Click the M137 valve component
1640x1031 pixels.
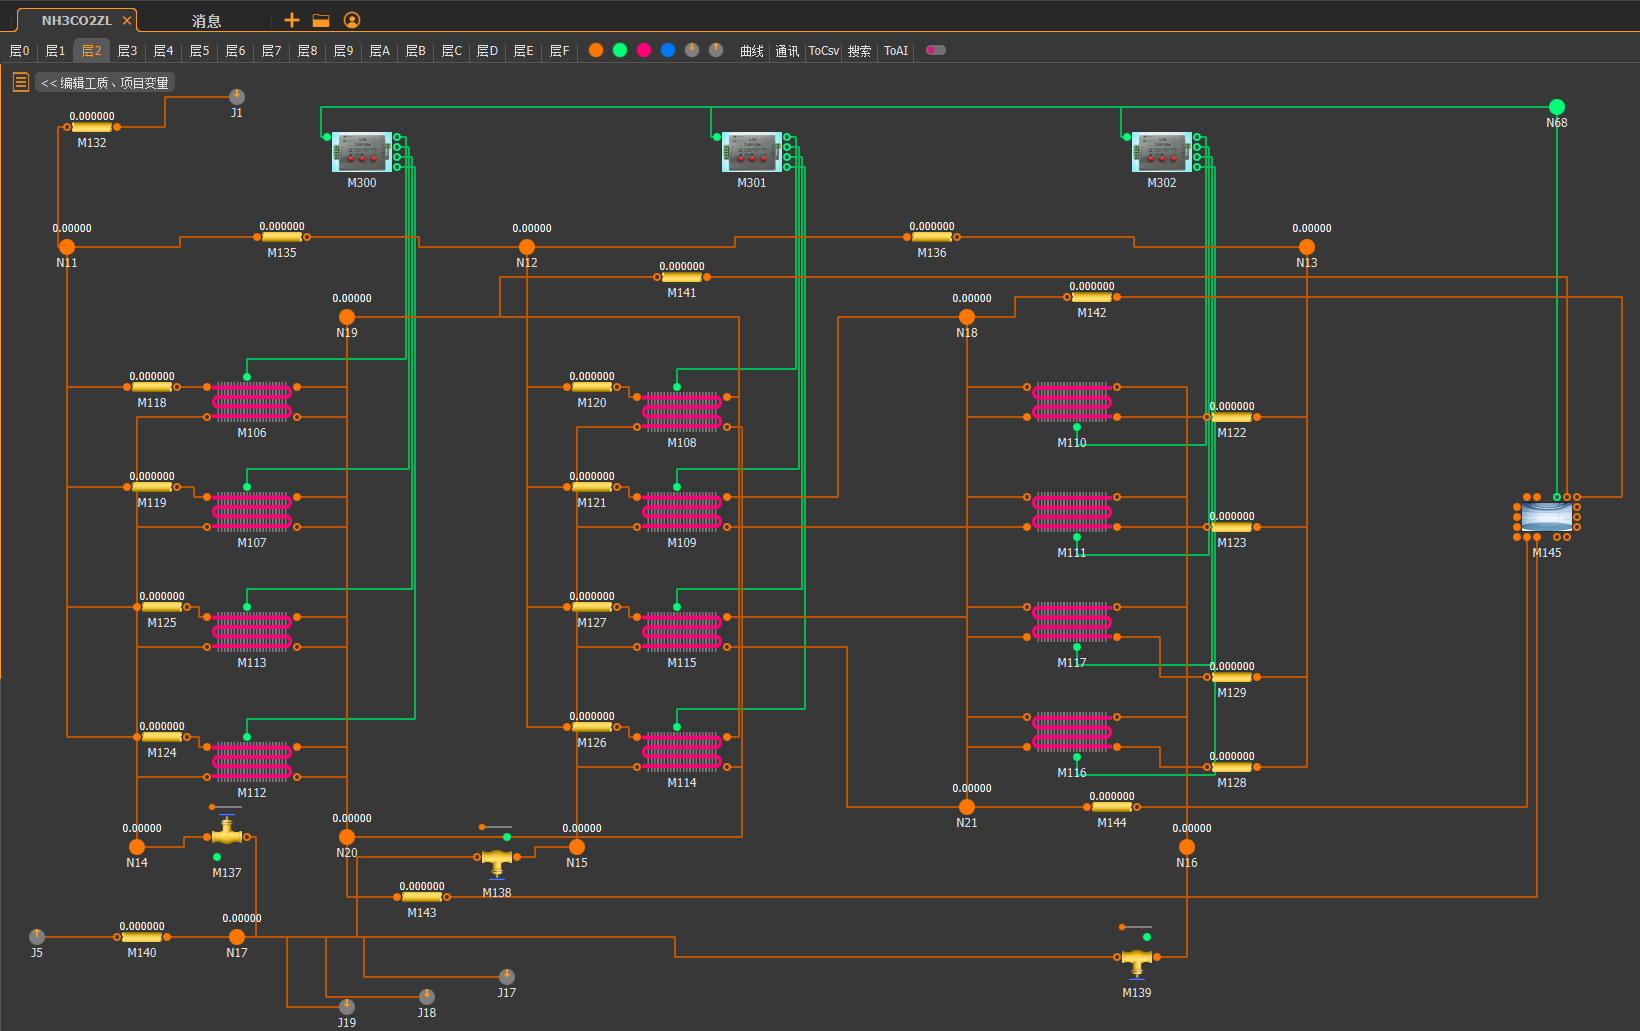(x=227, y=834)
